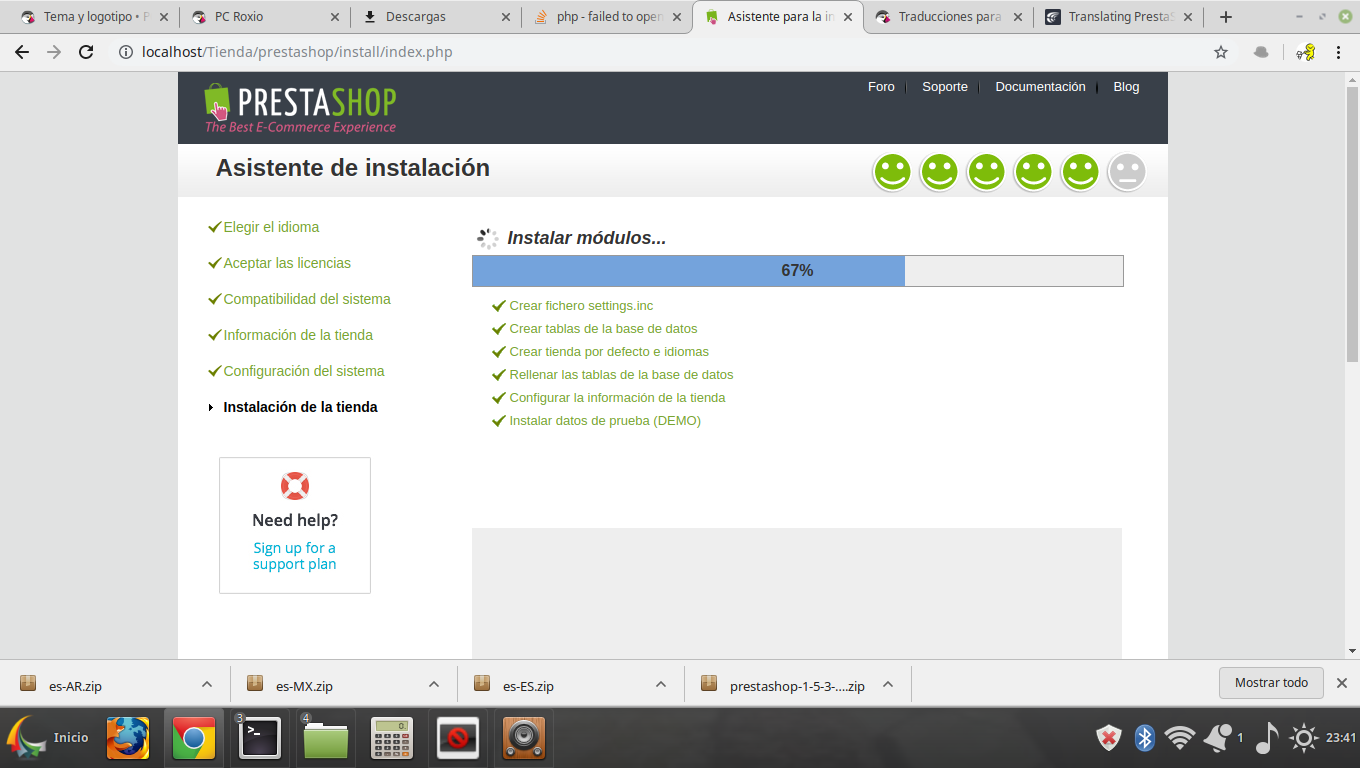Open the Foro link
Image resolution: width=1360 pixels, height=768 pixels.
[x=881, y=87]
